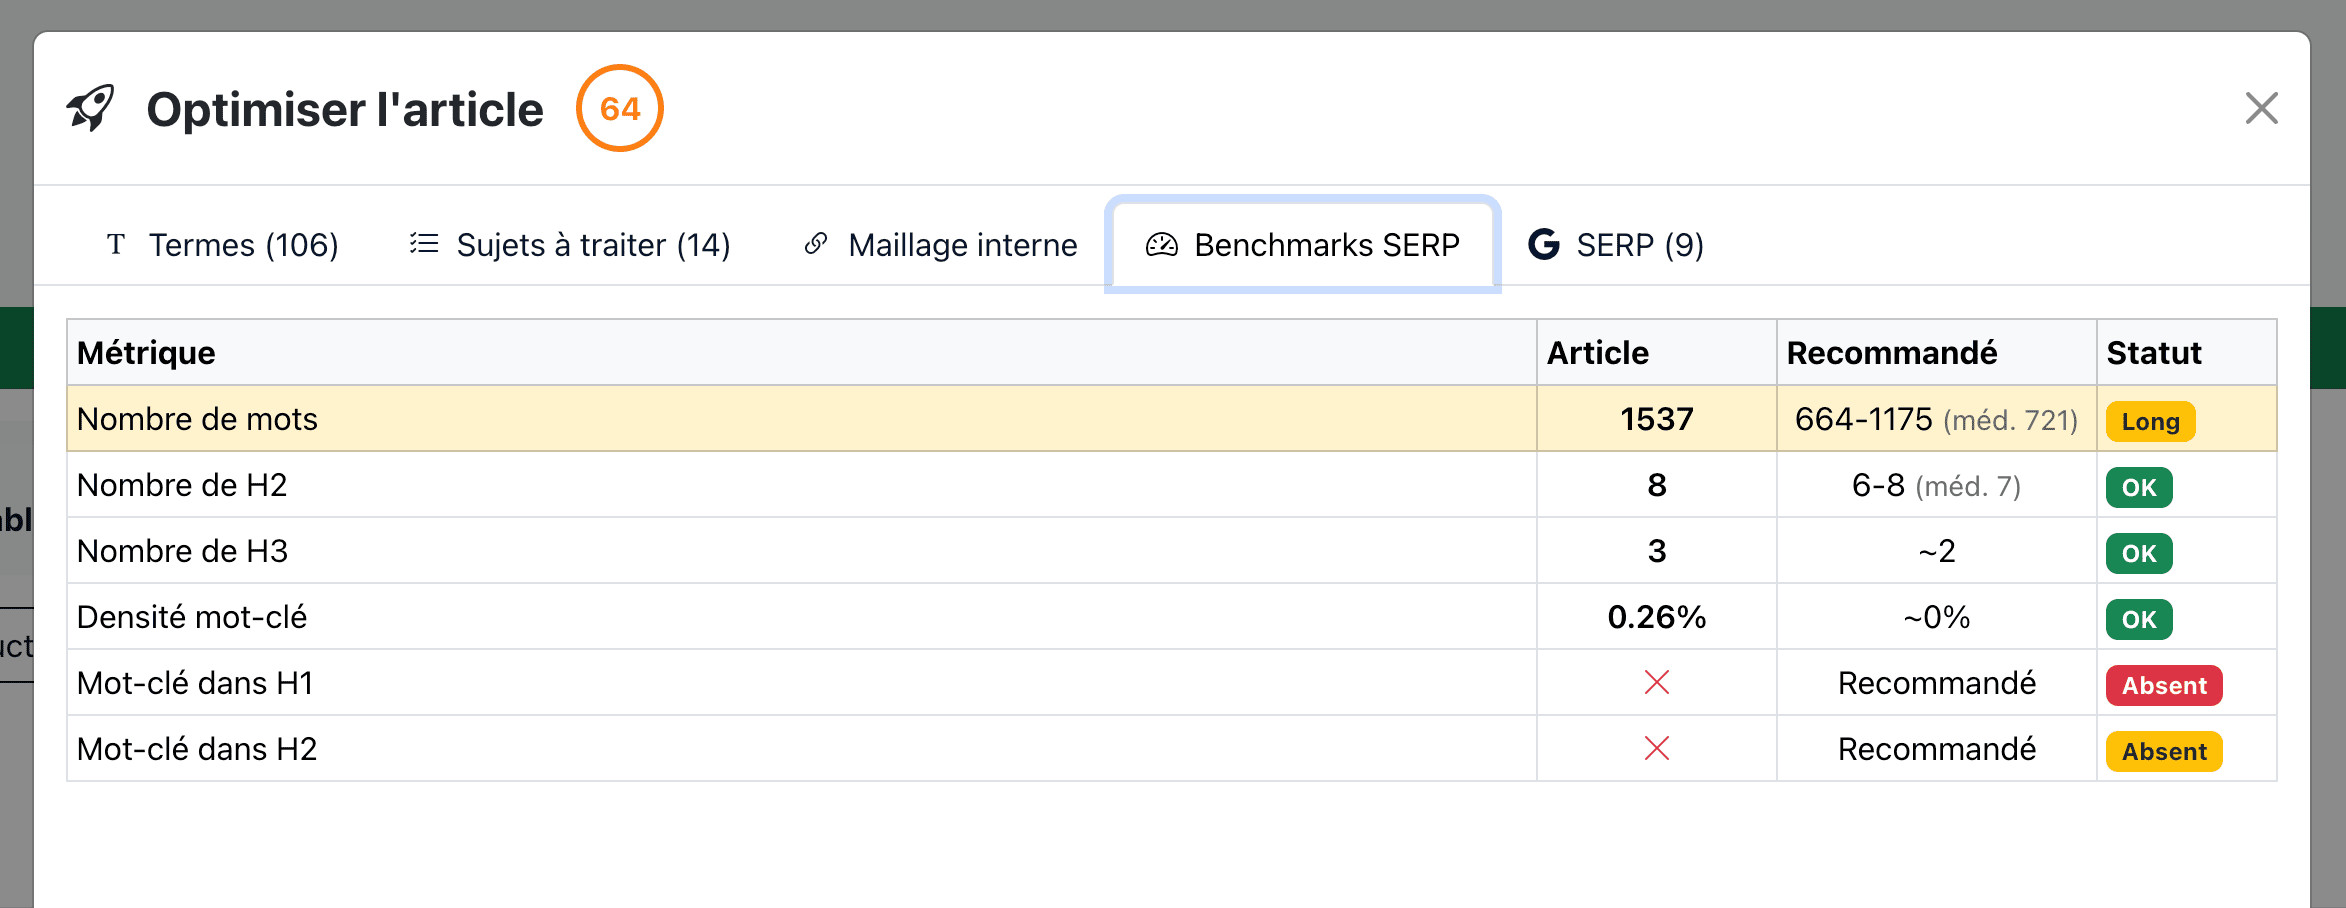This screenshot has height=908, width=2346.
Task: Close the Optimiser l'article dialog
Action: pos(2261,108)
